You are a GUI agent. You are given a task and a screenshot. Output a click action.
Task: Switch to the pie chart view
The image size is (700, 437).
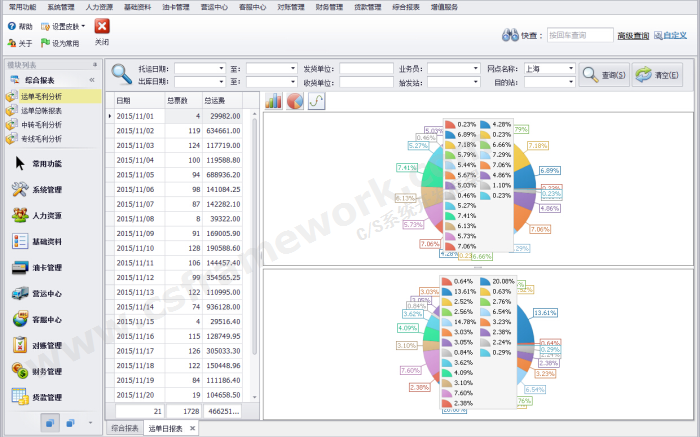(x=295, y=101)
